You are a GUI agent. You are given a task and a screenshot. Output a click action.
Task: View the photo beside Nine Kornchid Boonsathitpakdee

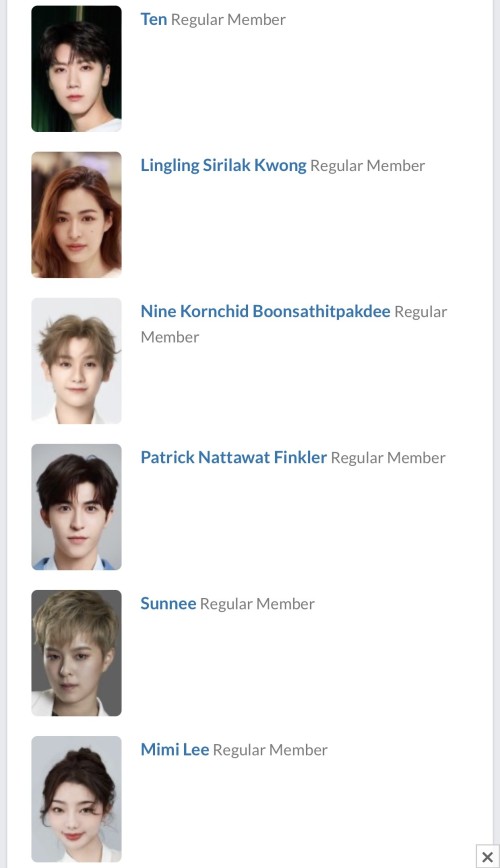pyautogui.click(x=76, y=361)
